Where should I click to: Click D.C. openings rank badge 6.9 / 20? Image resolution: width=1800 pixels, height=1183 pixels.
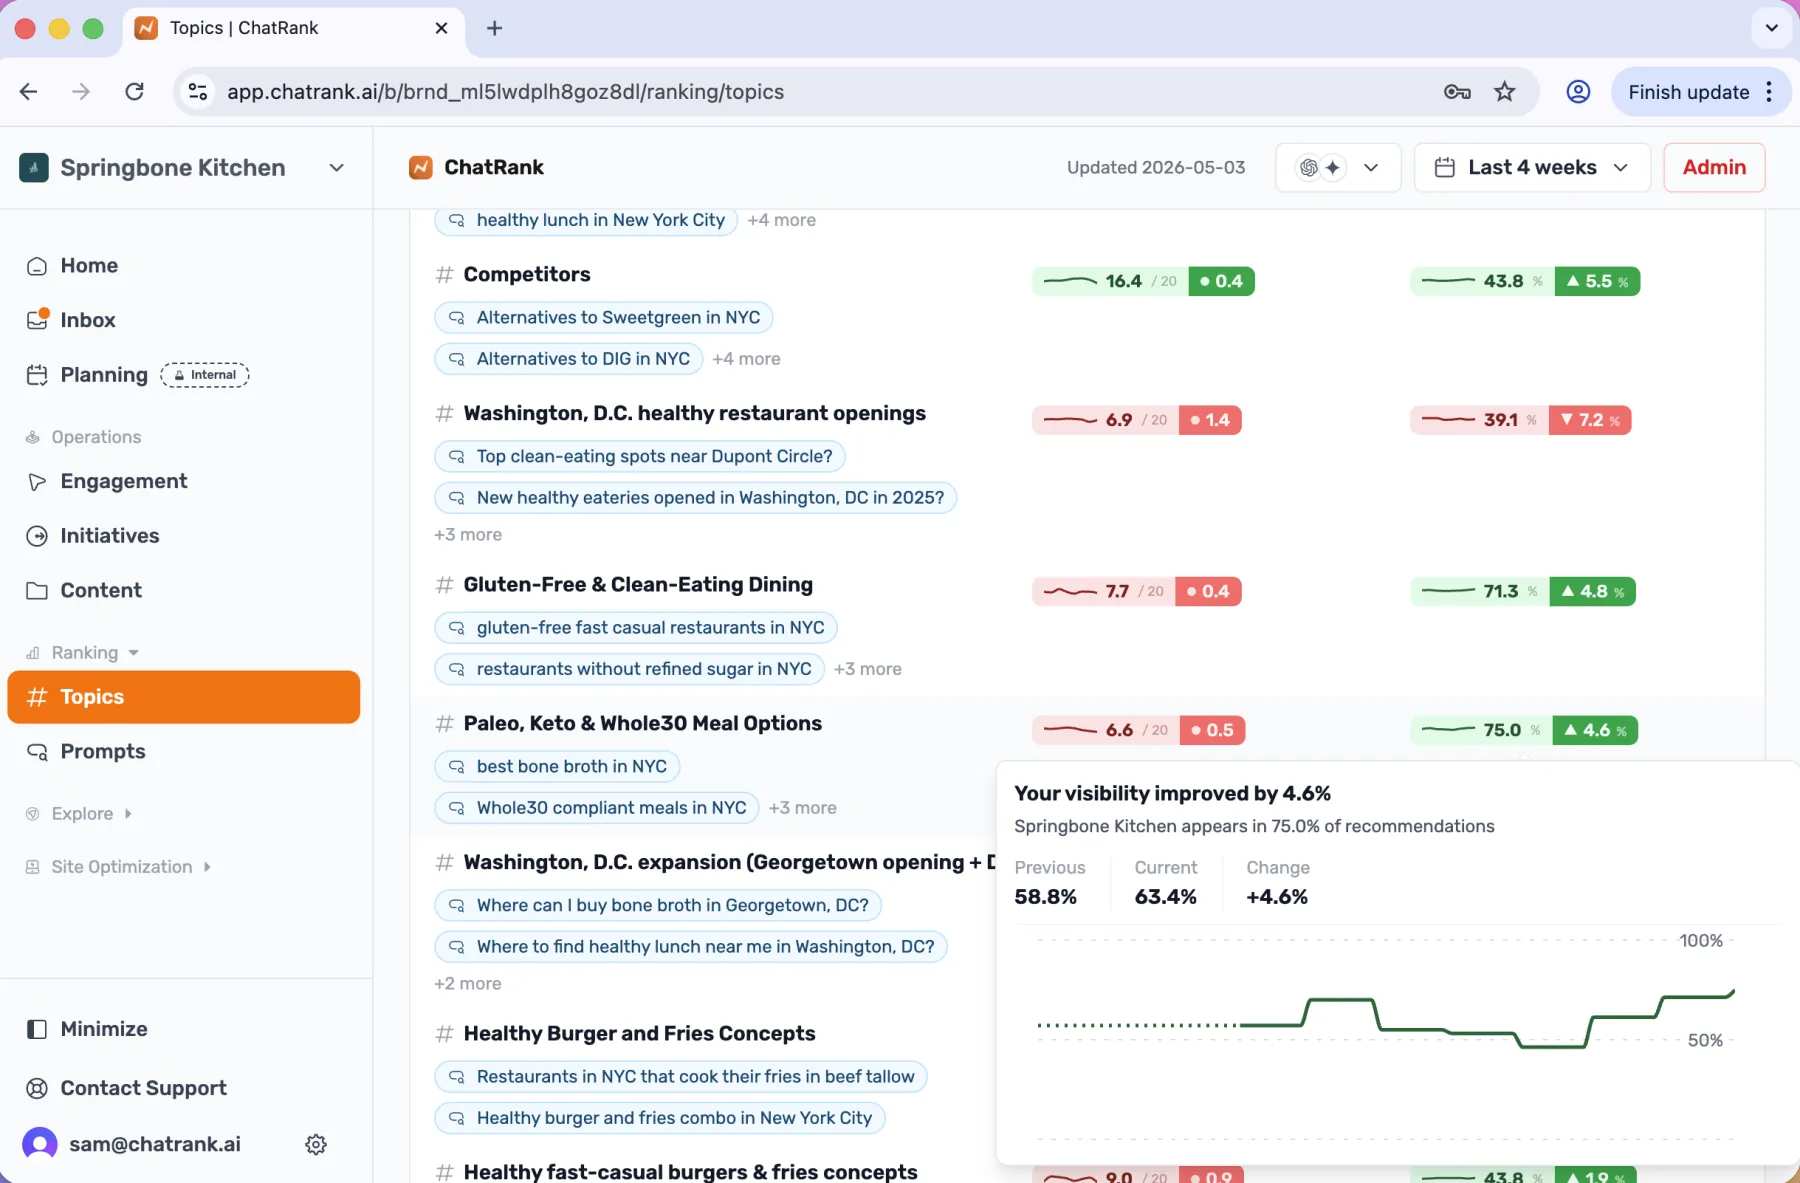pyautogui.click(x=1137, y=420)
